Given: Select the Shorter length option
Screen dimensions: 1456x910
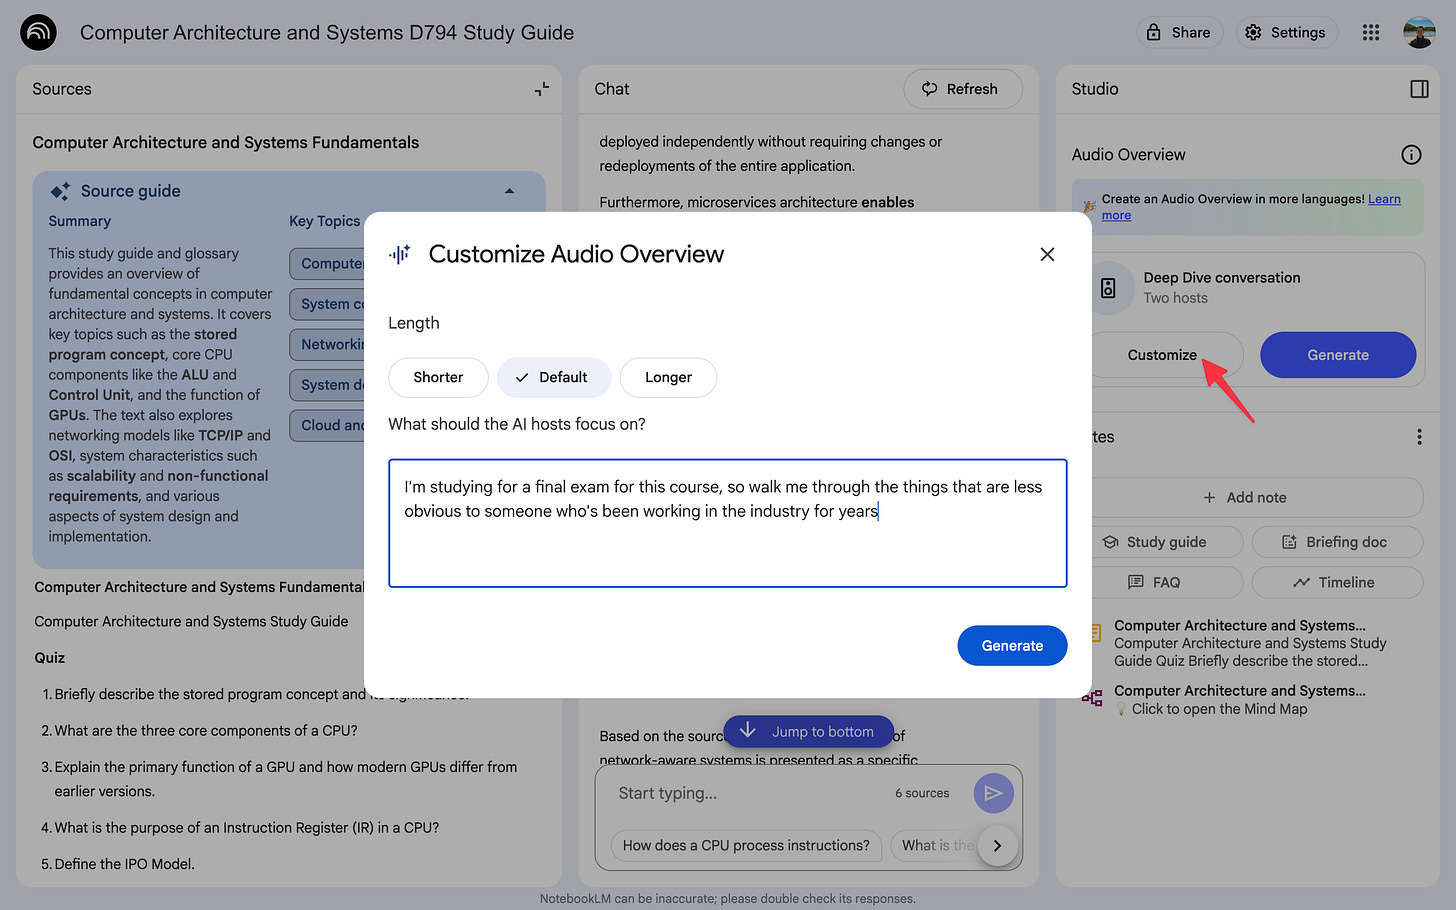Looking at the screenshot, I should [438, 377].
